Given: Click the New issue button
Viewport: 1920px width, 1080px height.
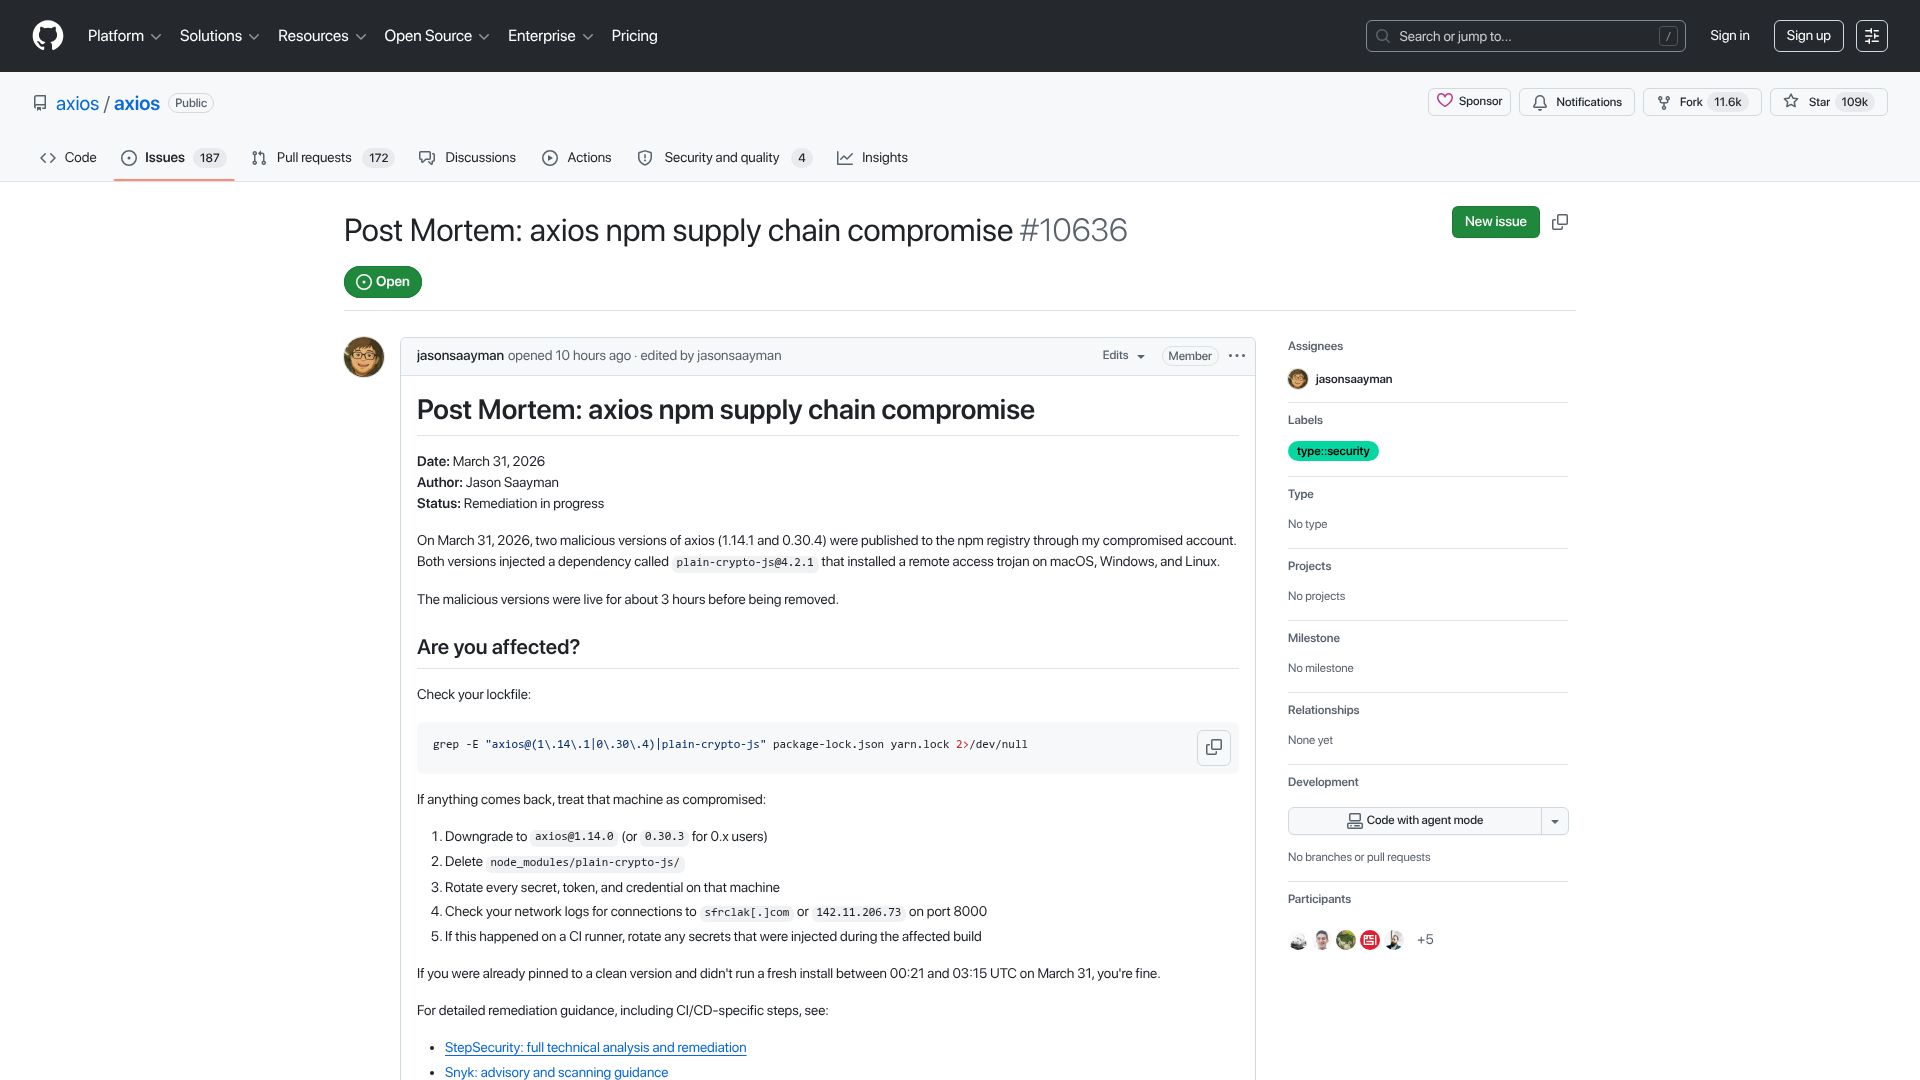Looking at the screenshot, I should point(1495,222).
